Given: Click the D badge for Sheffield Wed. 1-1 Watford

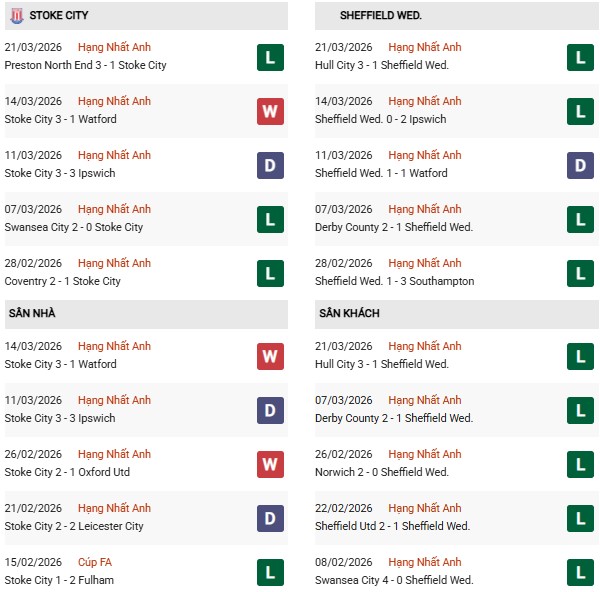Looking at the screenshot, I should click(580, 165).
